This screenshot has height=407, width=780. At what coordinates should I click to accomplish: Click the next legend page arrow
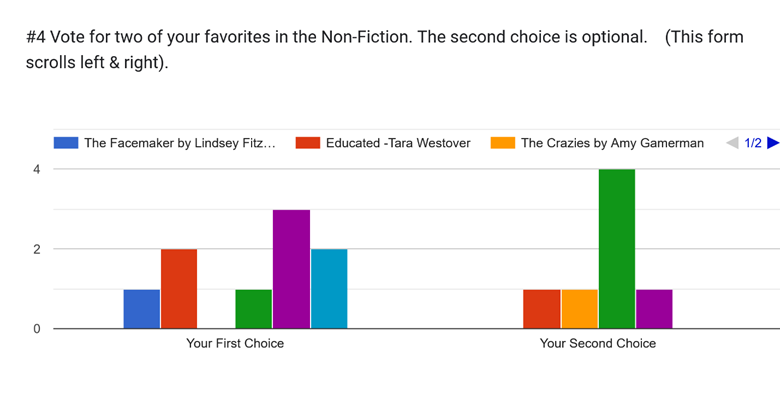pos(772,143)
